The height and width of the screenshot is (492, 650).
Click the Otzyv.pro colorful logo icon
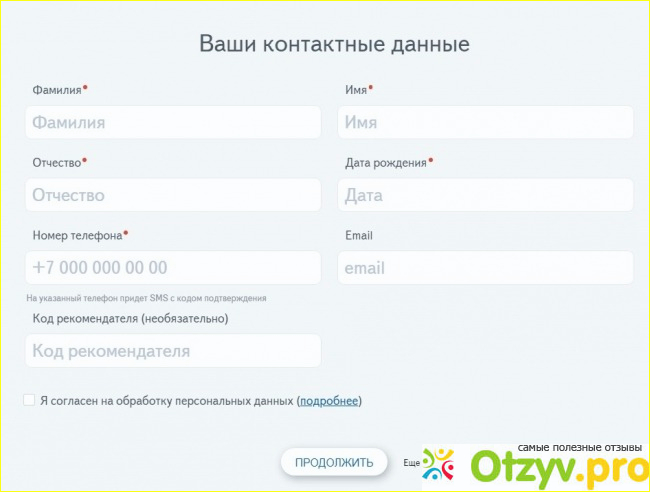[x=438, y=466]
